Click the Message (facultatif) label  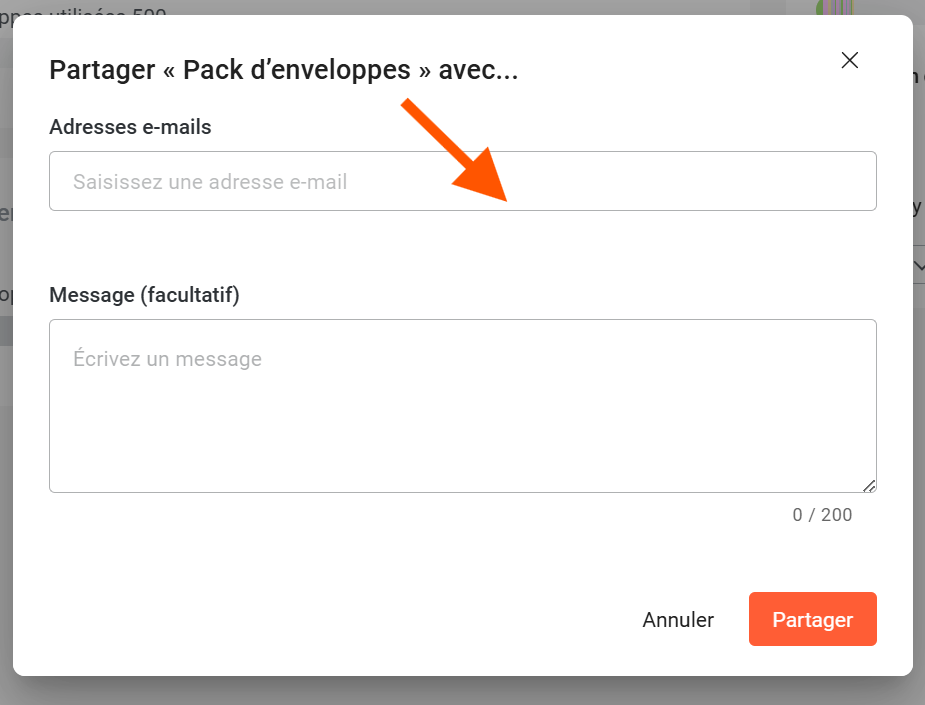[x=144, y=295]
